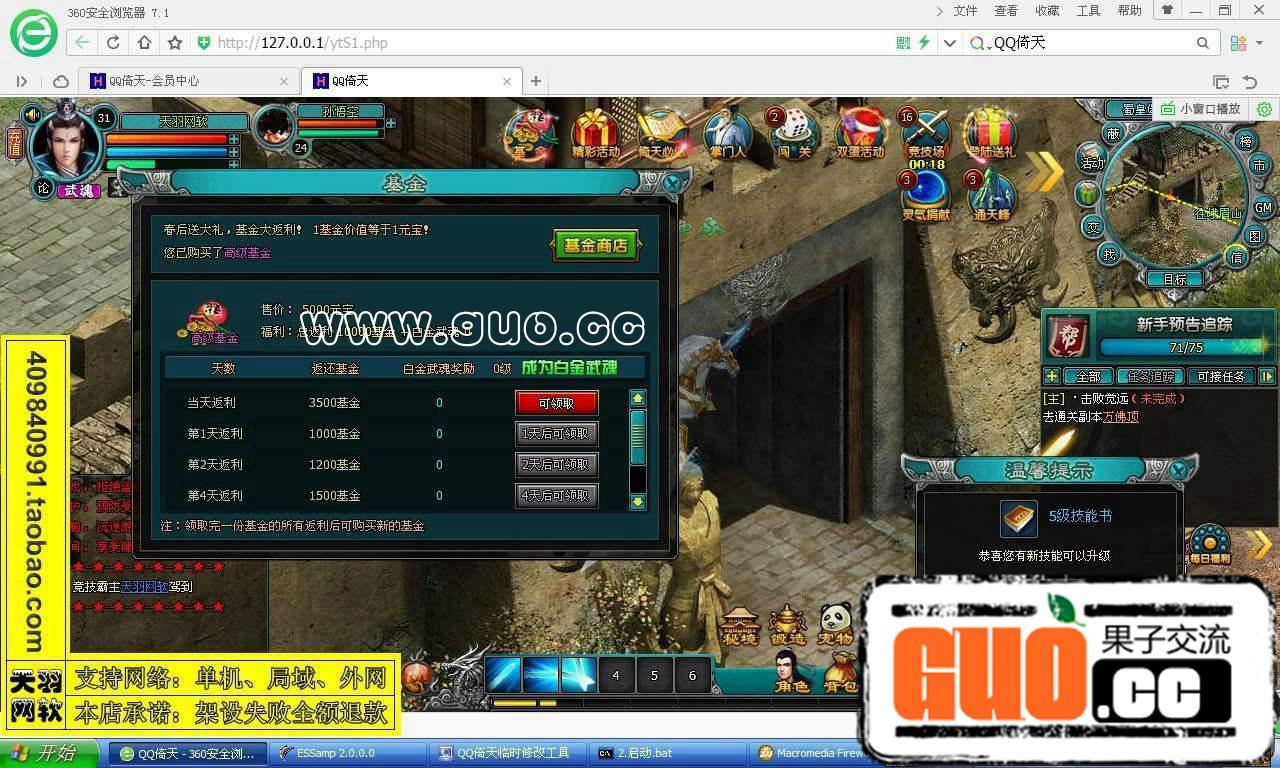Image resolution: width=1280 pixels, height=768 pixels.
Task: Click the 4天后可领取 button
Action: (557, 496)
